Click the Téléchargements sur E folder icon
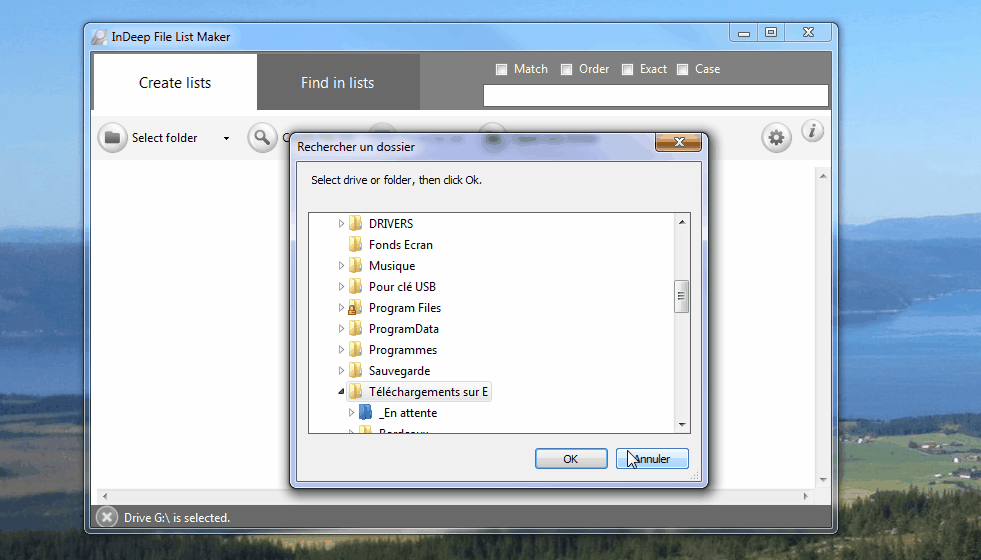 [x=355, y=392]
